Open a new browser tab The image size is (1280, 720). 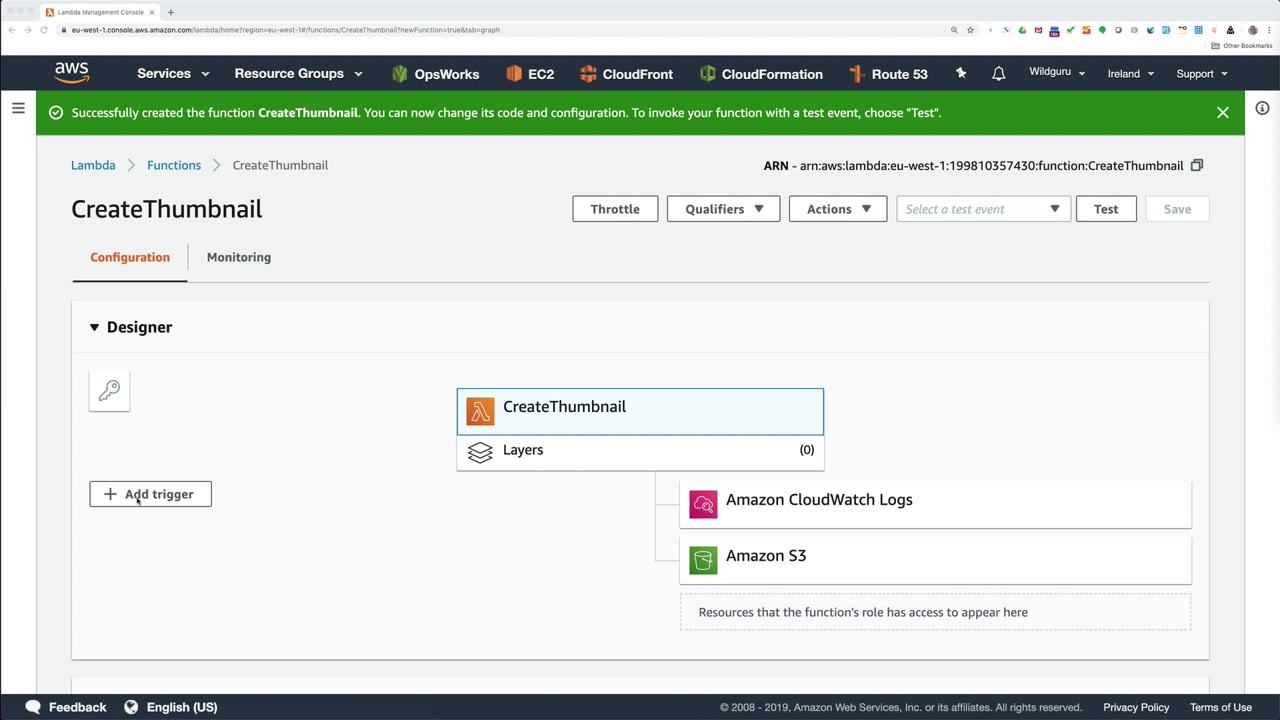[170, 12]
